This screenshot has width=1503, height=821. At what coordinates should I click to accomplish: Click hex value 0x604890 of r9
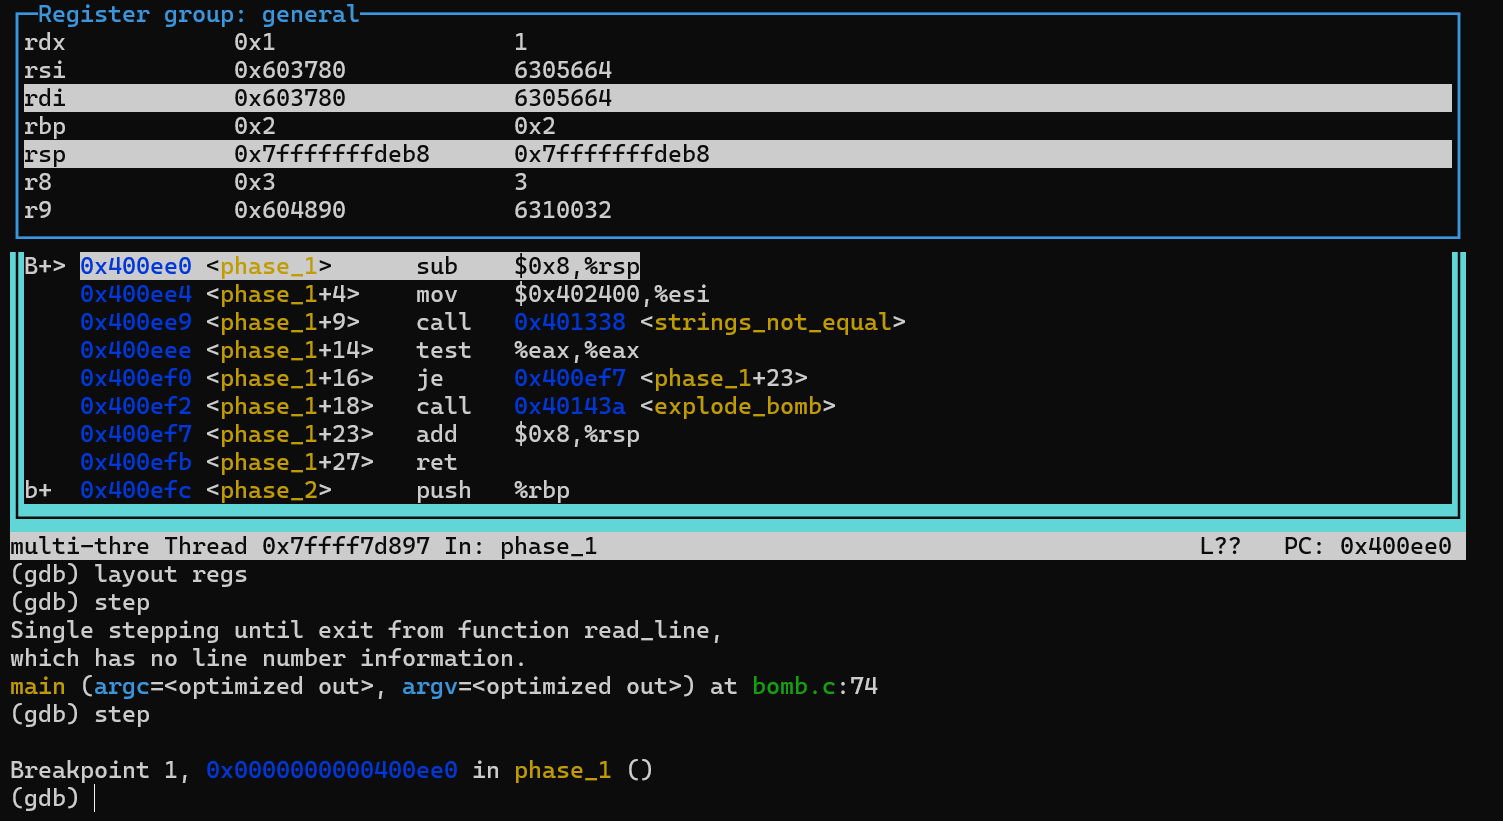(x=290, y=210)
